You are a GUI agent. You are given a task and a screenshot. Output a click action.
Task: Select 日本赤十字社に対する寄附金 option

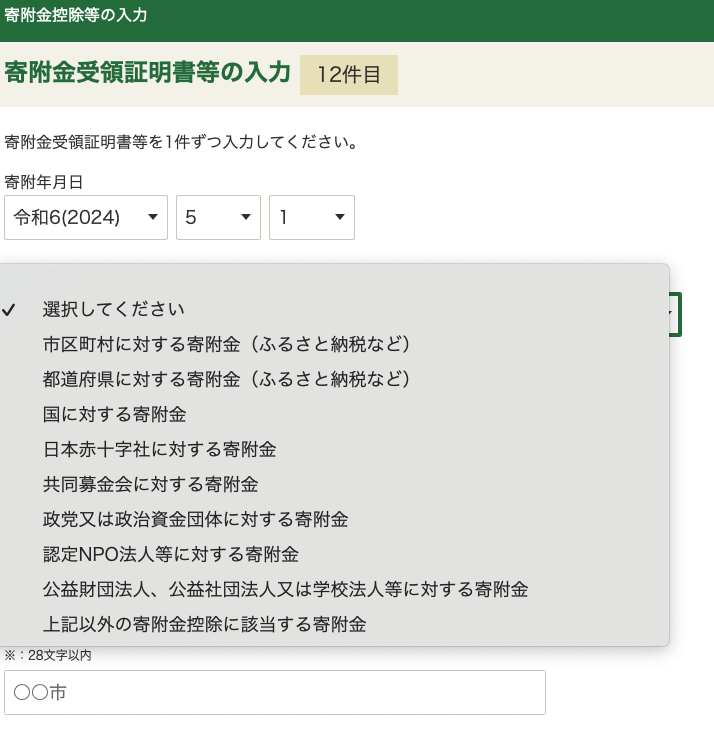coord(159,450)
